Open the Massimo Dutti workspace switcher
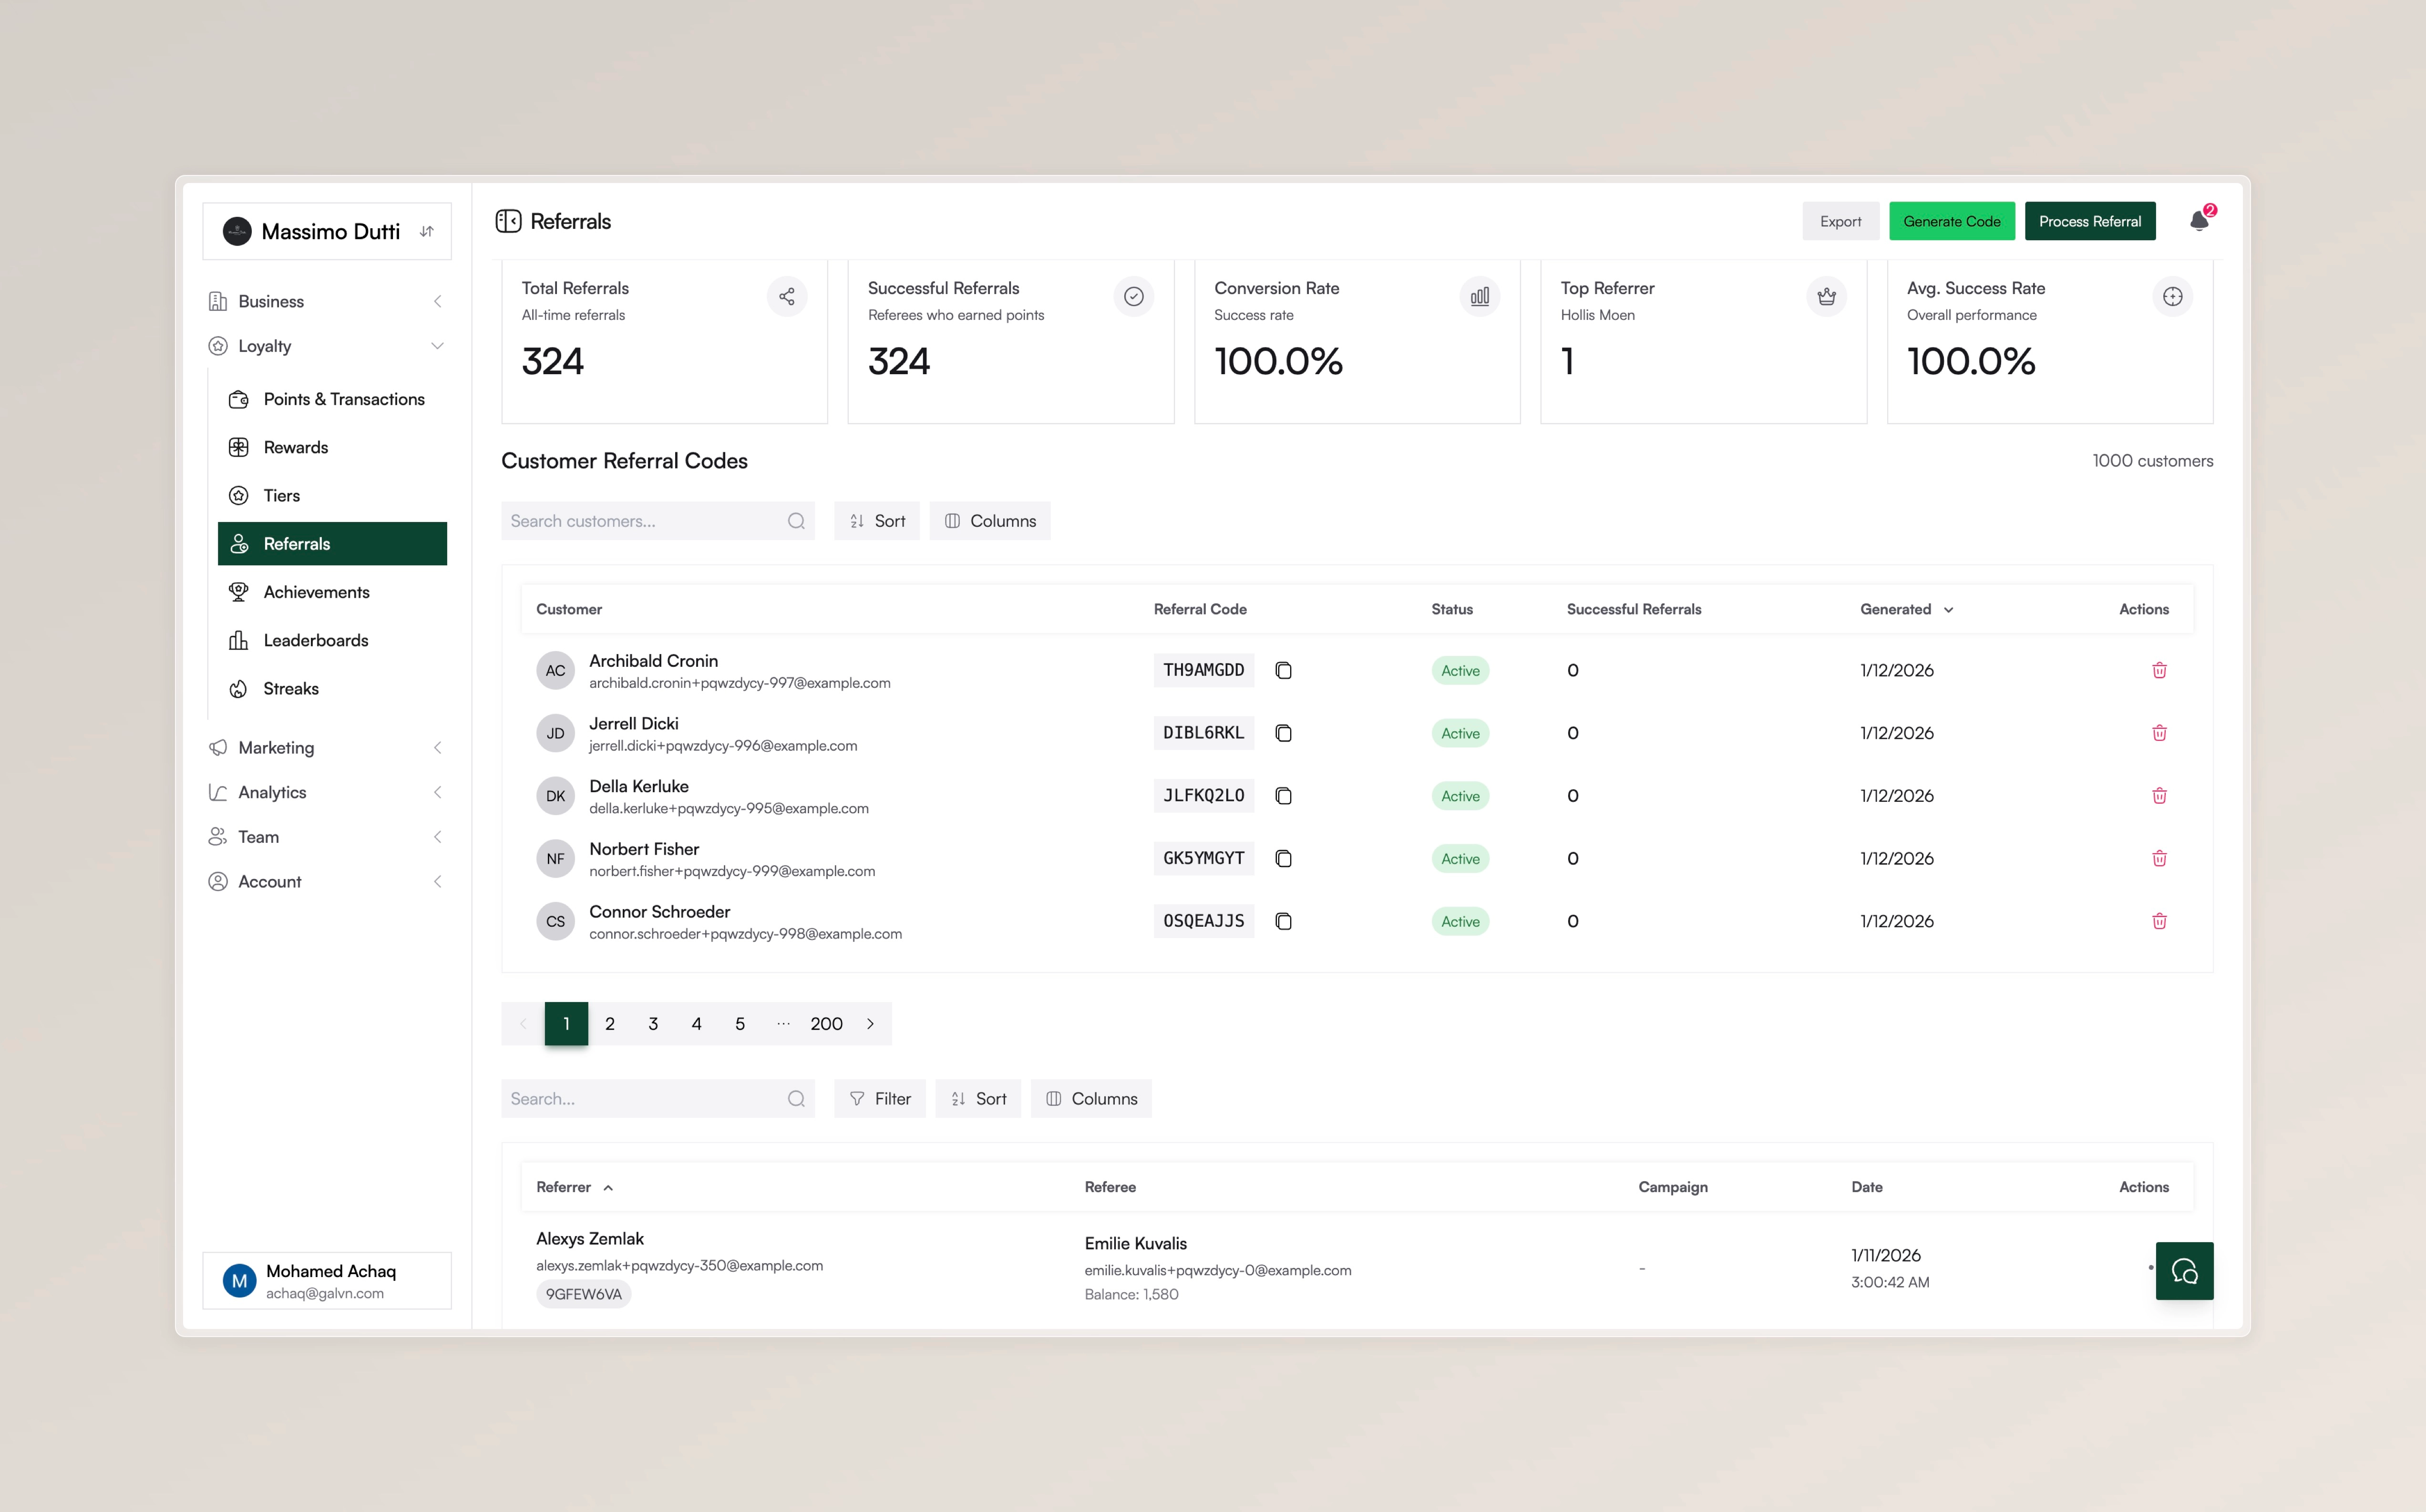 (327, 231)
